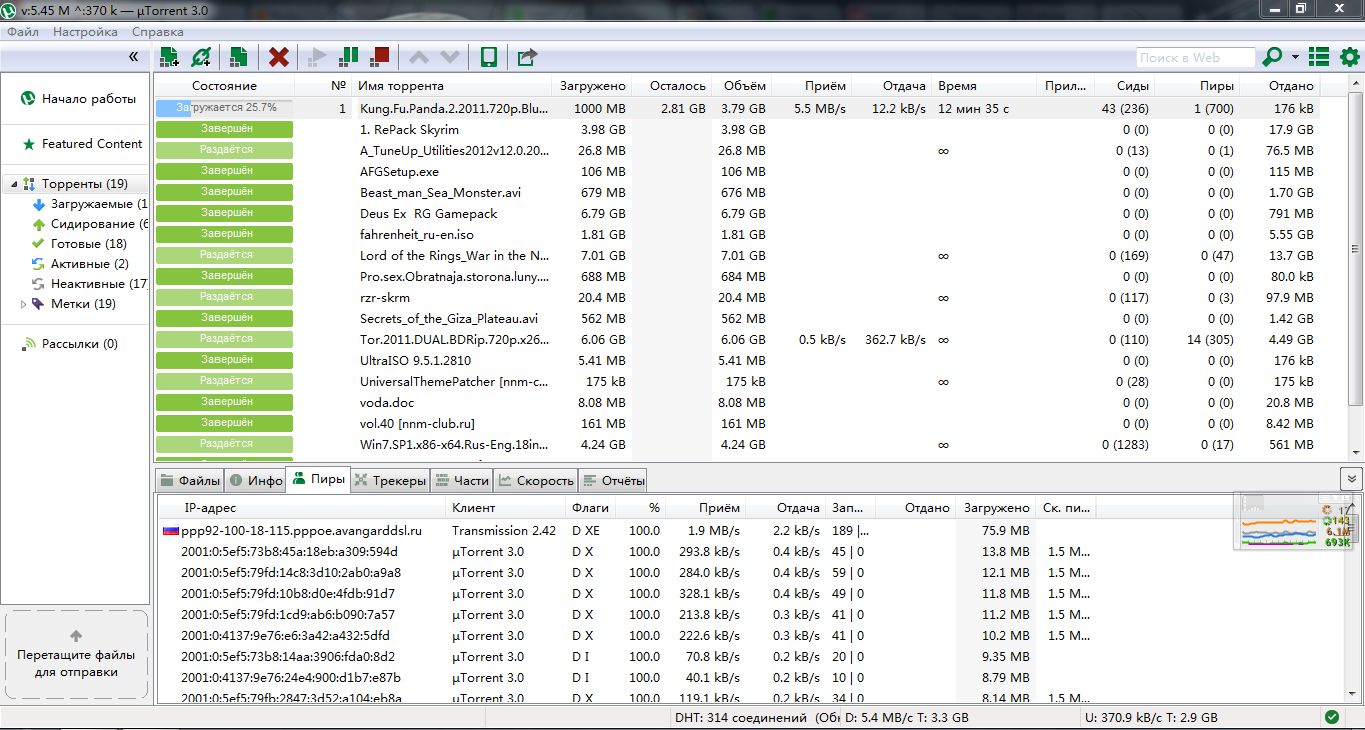Select Сидирование category in sidebar
1365x730 pixels.
click(x=90, y=224)
